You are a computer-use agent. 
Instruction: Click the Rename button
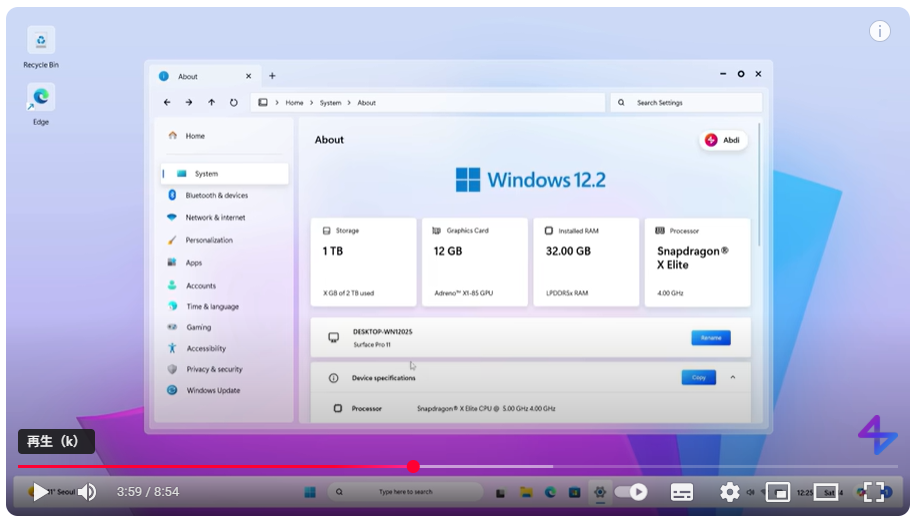coord(711,338)
